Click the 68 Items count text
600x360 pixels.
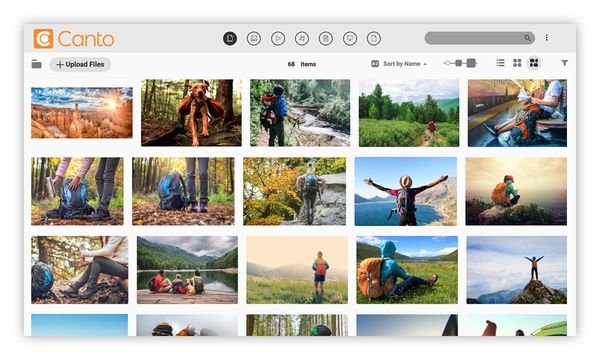pos(302,64)
